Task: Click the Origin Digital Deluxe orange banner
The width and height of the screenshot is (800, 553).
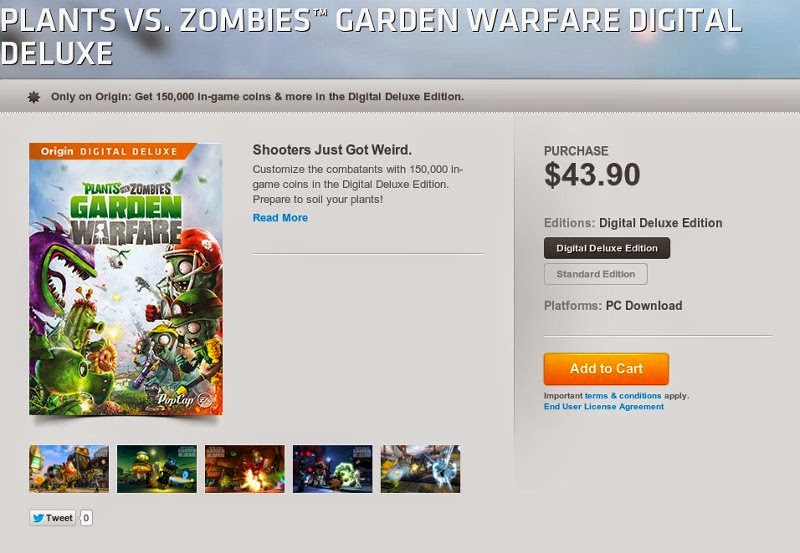Action: pos(112,151)
